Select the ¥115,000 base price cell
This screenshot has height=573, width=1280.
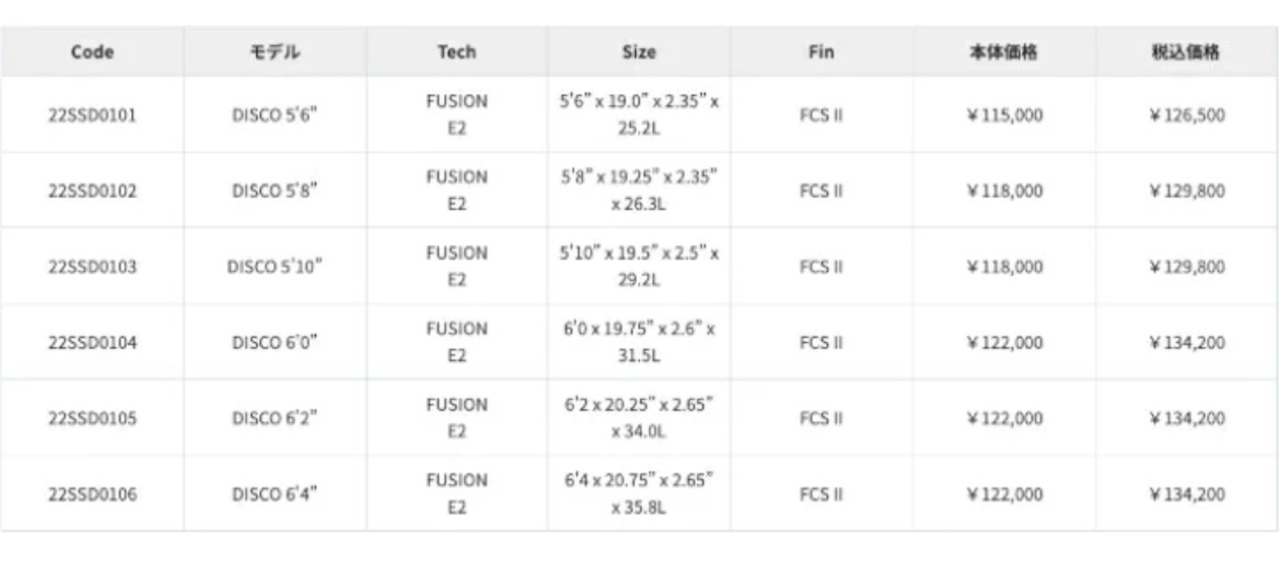tap(1004, 115)
